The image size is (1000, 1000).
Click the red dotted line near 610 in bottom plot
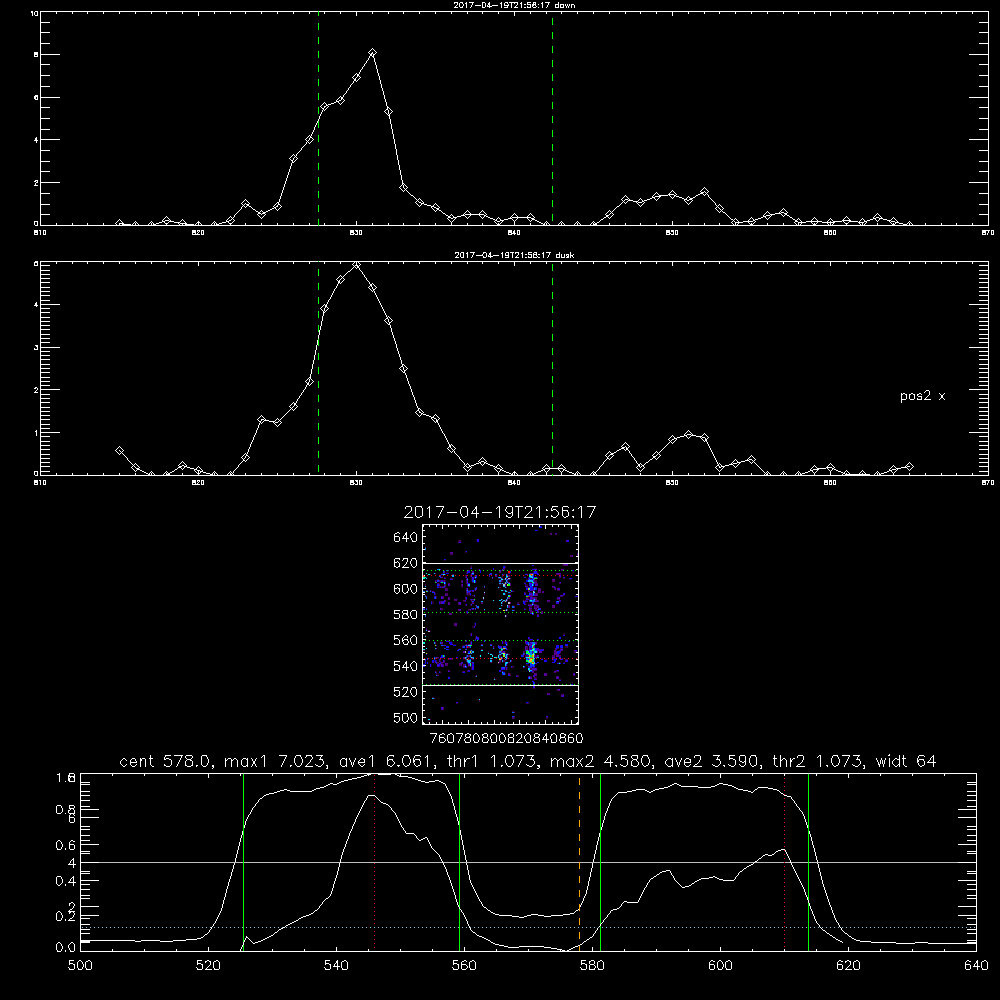pos(784,861)
